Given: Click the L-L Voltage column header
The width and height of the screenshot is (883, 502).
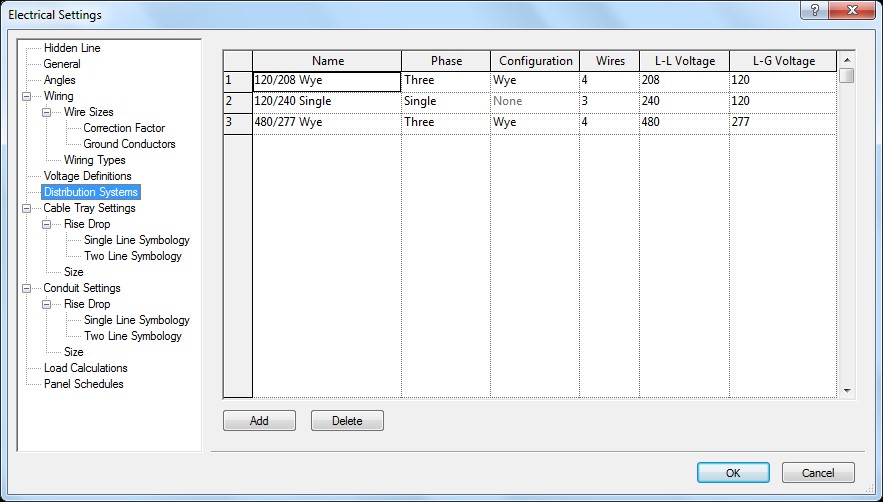Looking at the screenshot, I should (684, 61).
